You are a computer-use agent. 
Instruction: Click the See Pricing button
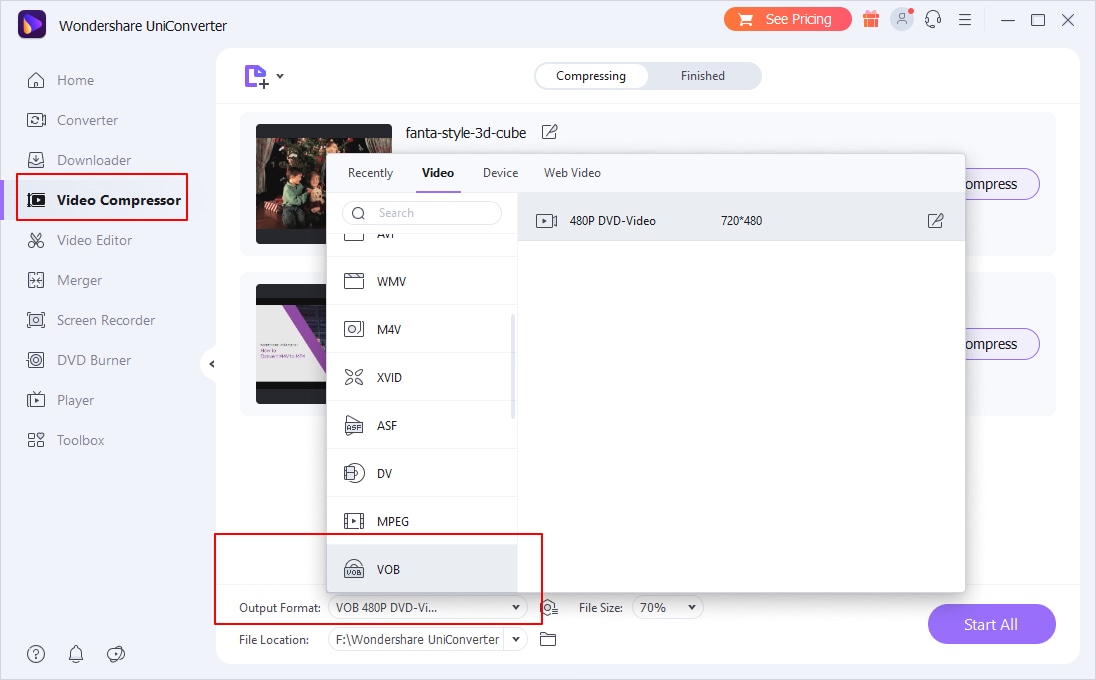click(x=788, y=19)
